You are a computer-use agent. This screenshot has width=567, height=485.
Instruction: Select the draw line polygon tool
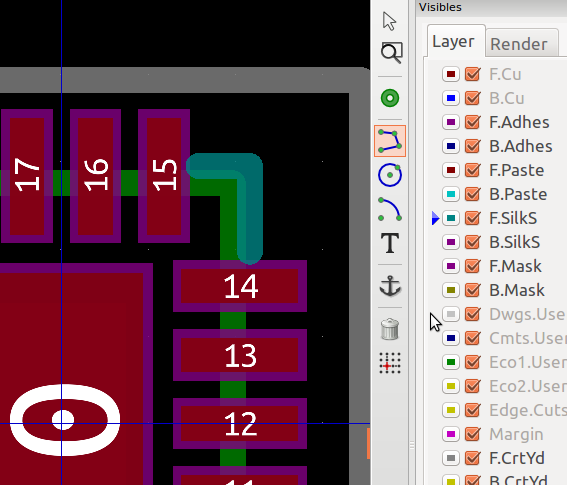[x=390, y=141]
